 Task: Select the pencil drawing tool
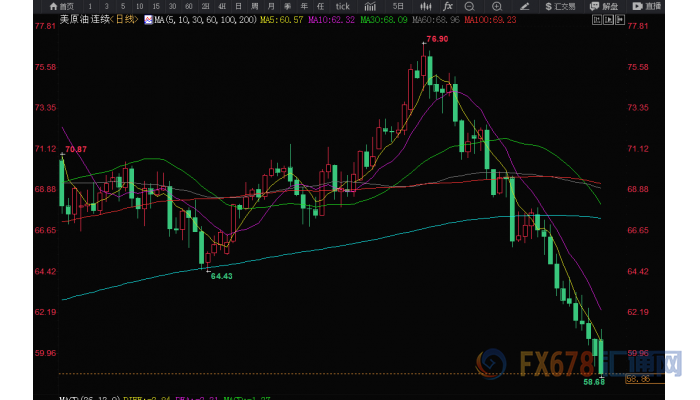pyautogui.click(x=524, y=6)
